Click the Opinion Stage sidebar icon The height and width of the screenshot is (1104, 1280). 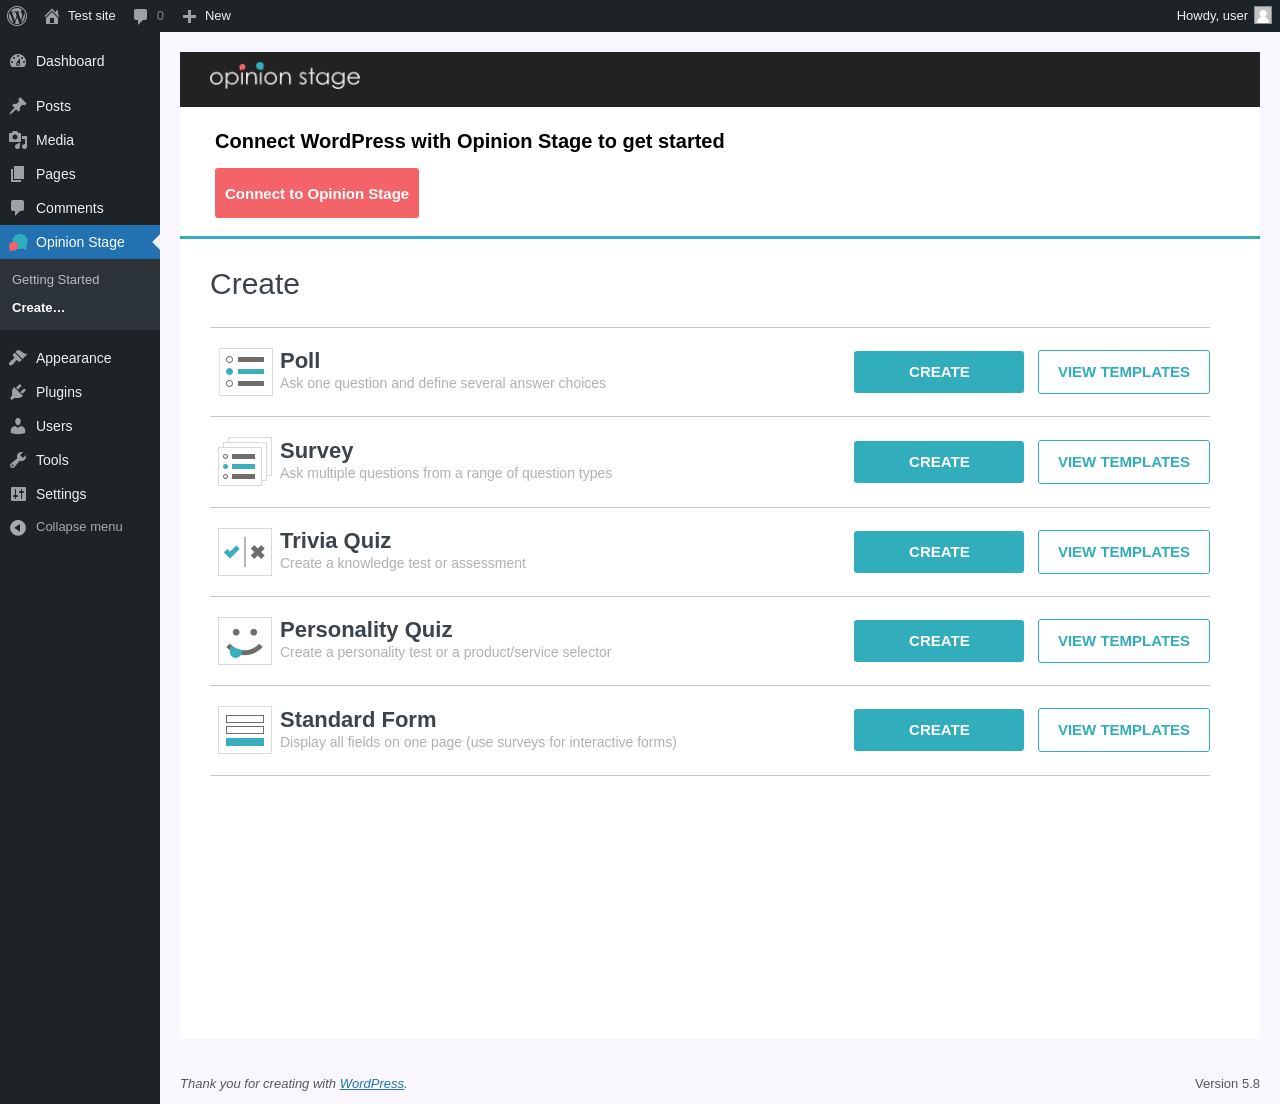pyautogui.click(x=18, y=242)
